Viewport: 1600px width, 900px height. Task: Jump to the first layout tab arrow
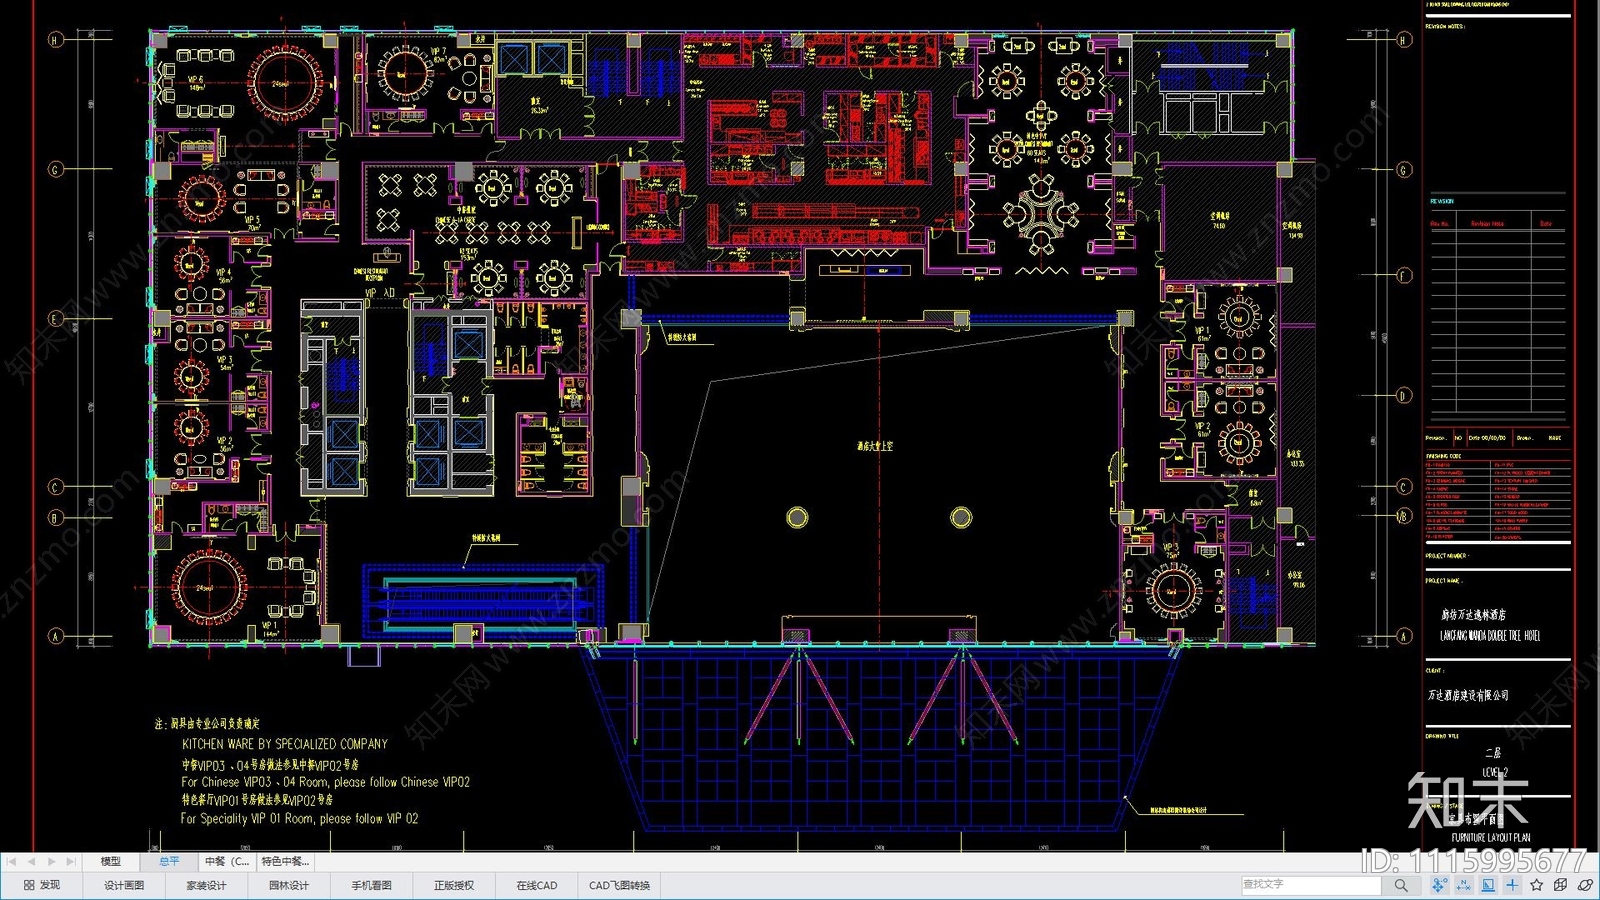pos(12,861)
